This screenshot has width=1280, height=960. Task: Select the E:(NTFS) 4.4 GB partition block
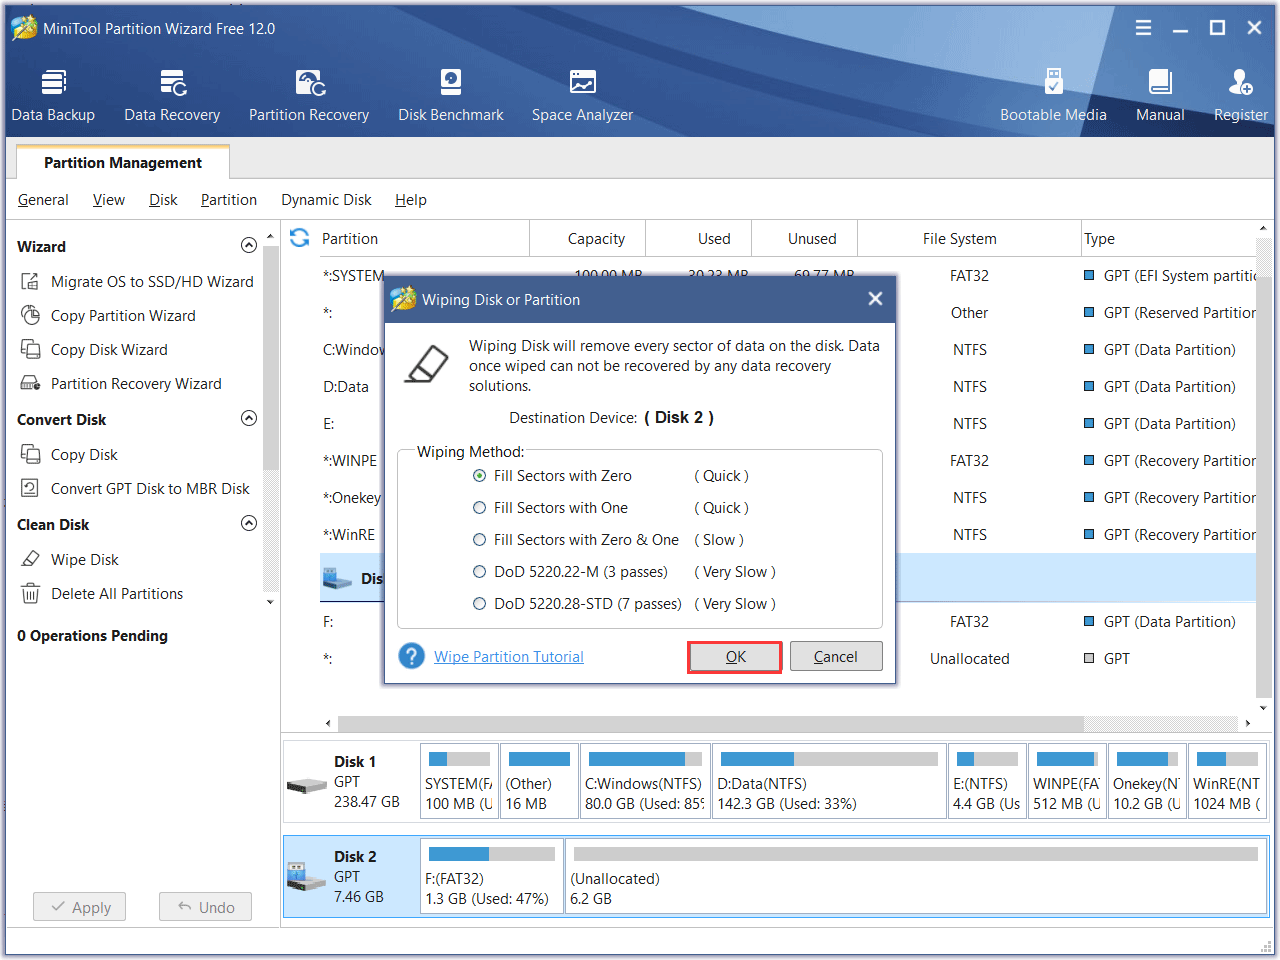pos(987,781)
